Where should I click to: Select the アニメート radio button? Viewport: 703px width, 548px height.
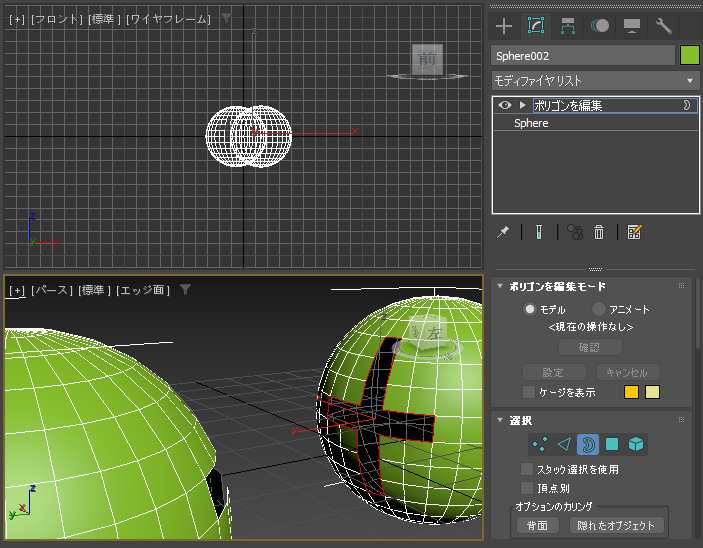click(x=599, y=309)
